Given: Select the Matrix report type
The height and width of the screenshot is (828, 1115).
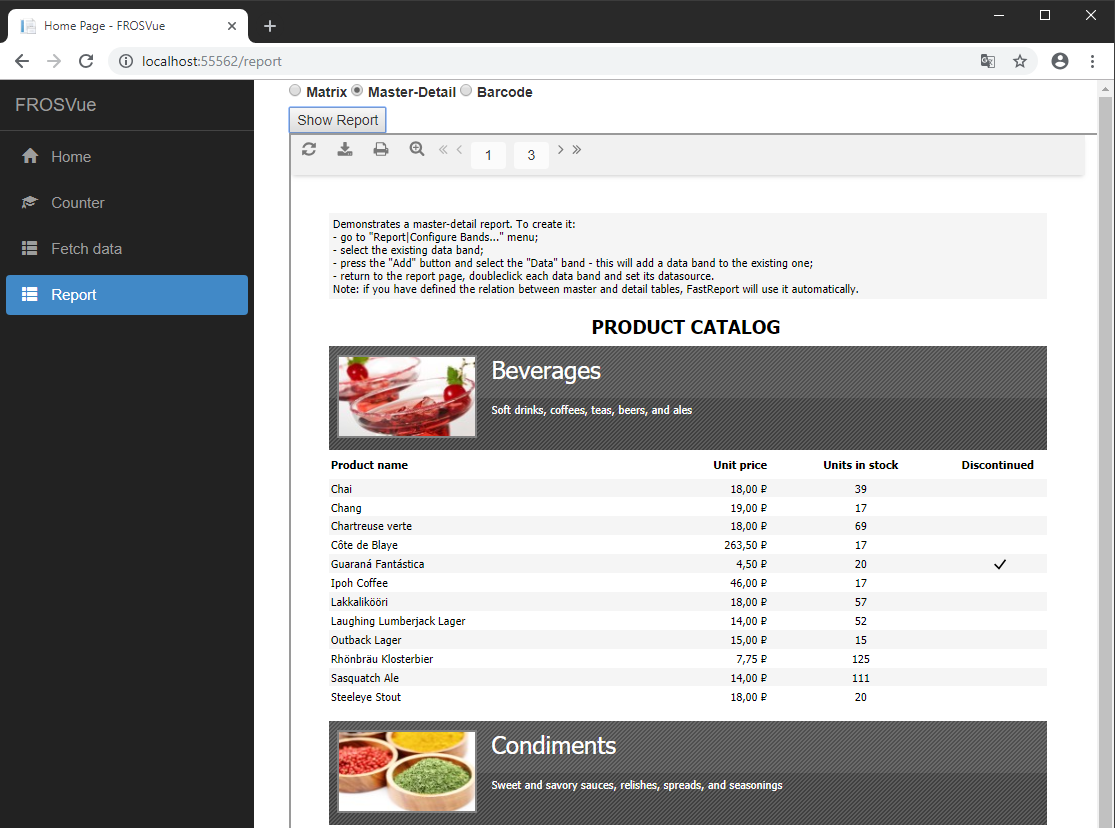Looking at the screenshot, I should (295, 90).
